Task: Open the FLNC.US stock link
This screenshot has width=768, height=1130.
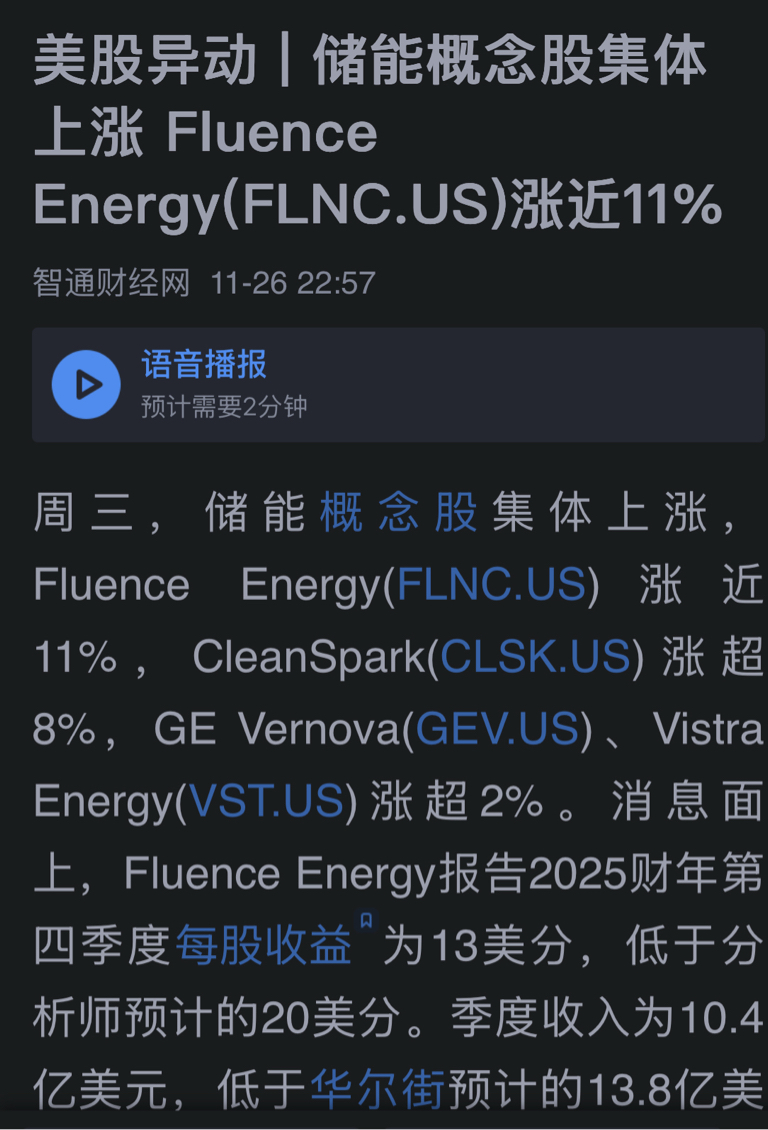Action: [491, 584]
